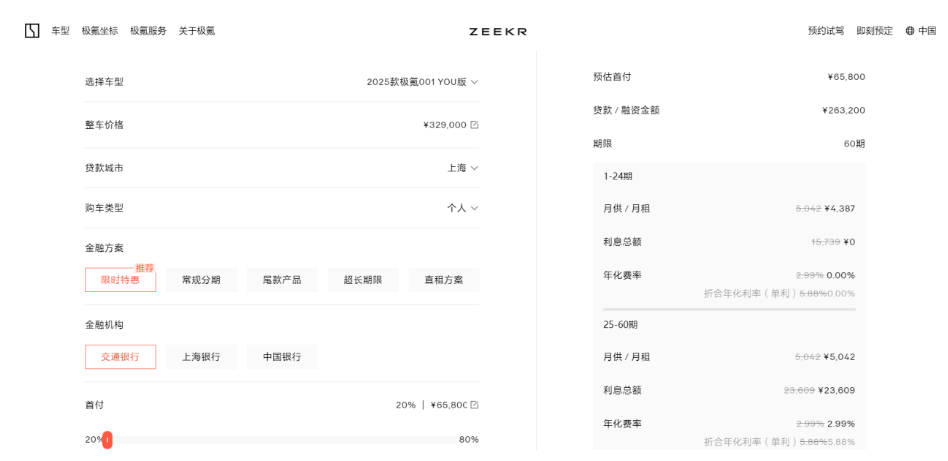Click the ZEEKR wordmark in header

(x=498, y=31)
